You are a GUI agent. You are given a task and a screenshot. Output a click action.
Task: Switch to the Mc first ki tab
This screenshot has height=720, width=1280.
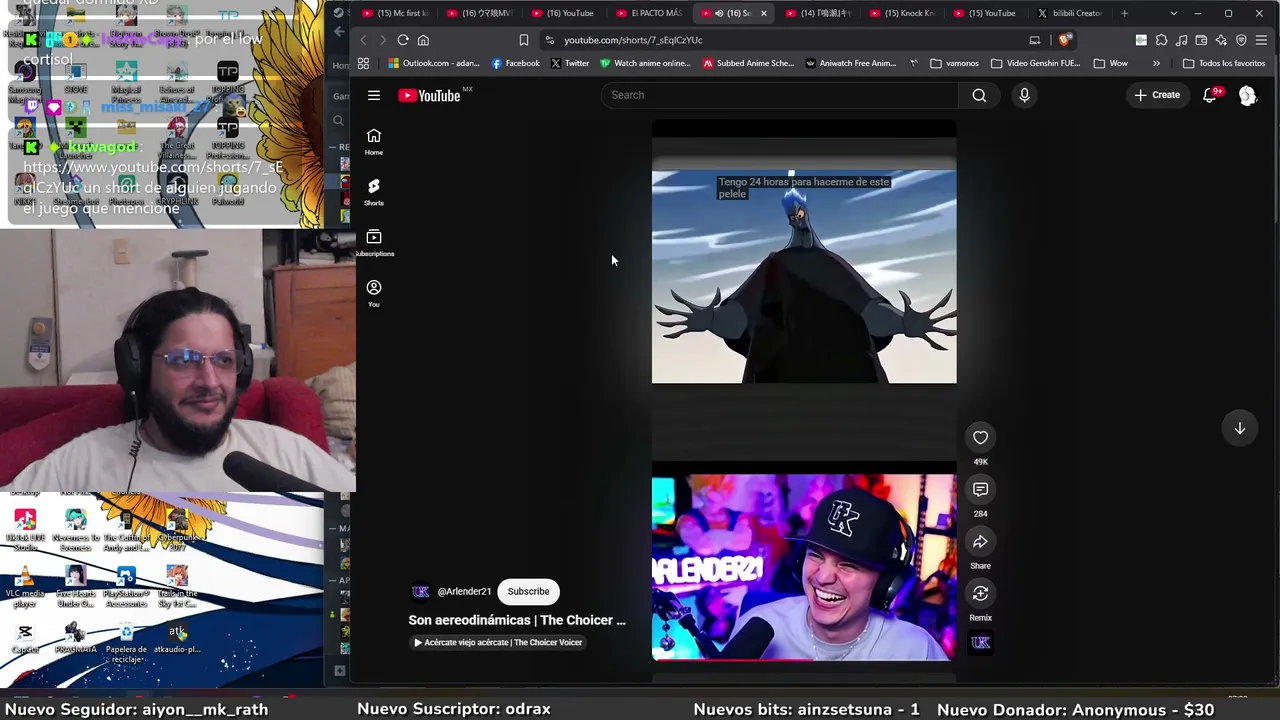(x=395, y=13)
